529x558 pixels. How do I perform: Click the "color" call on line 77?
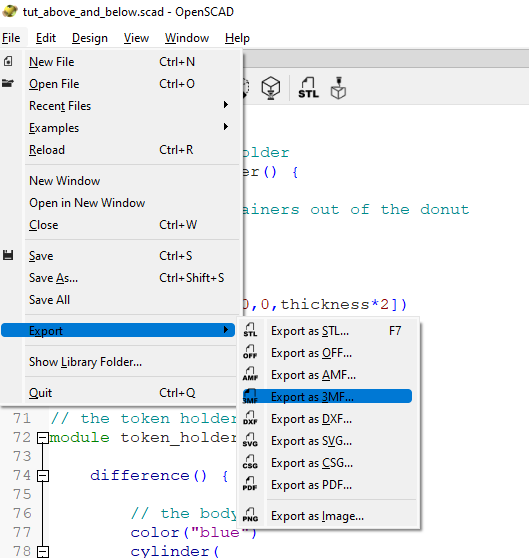pos(155,533)
